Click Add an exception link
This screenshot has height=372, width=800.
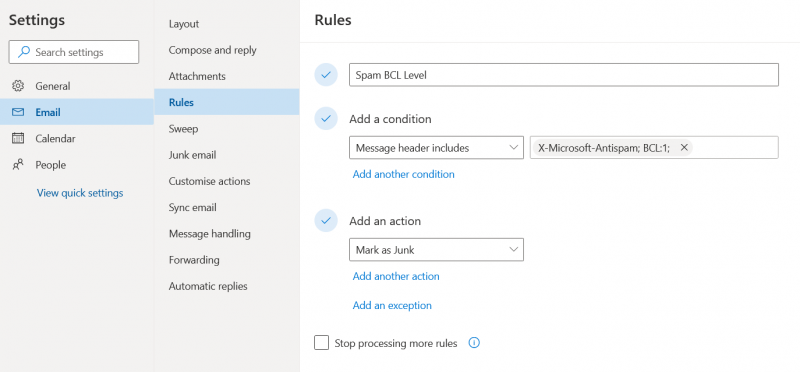(392, 305)
